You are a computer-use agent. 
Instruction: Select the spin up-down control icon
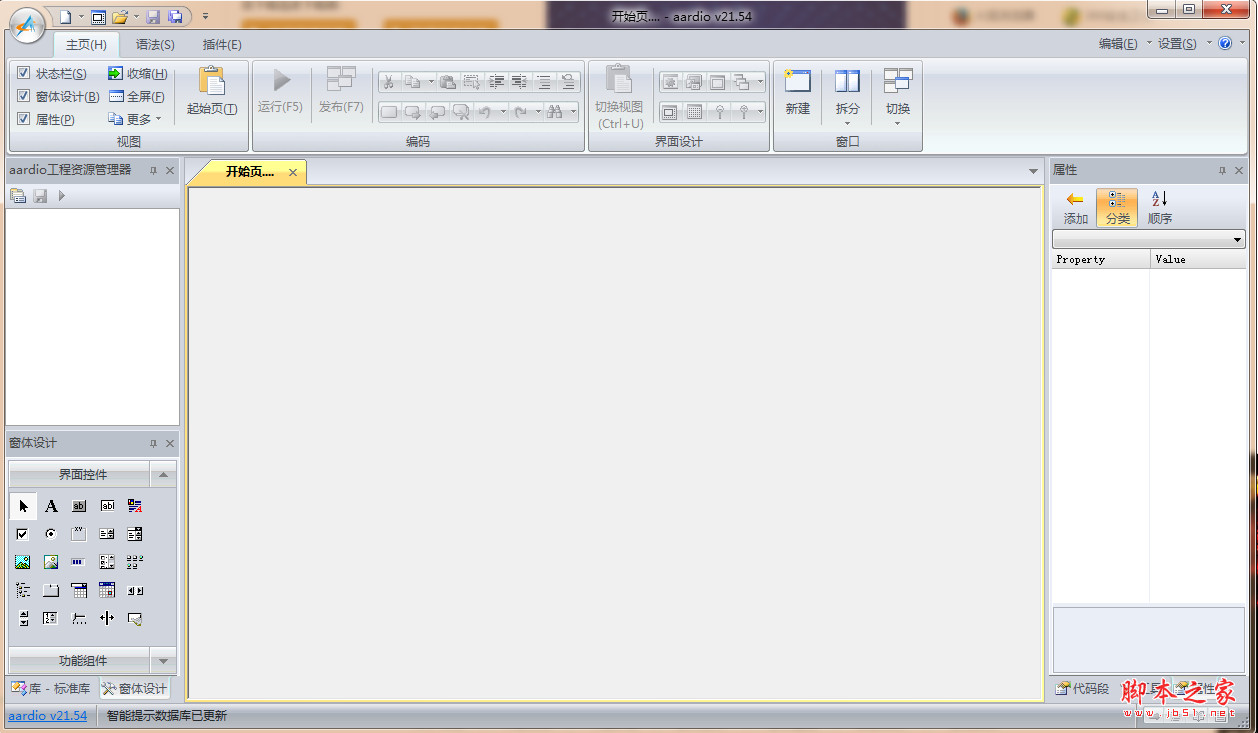click(x=23, y=618)
